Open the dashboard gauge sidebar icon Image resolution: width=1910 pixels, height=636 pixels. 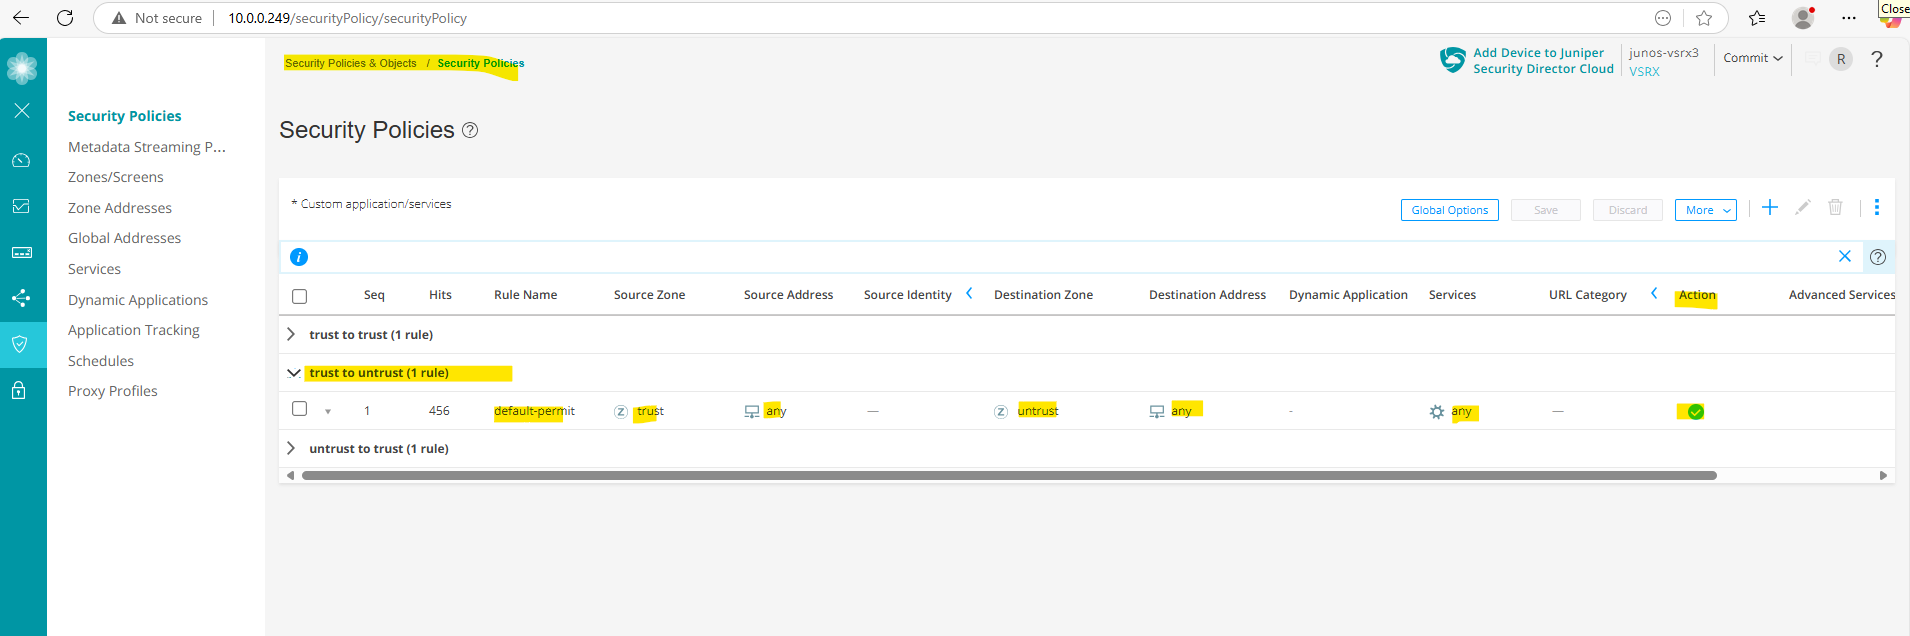tap(21, 160)
